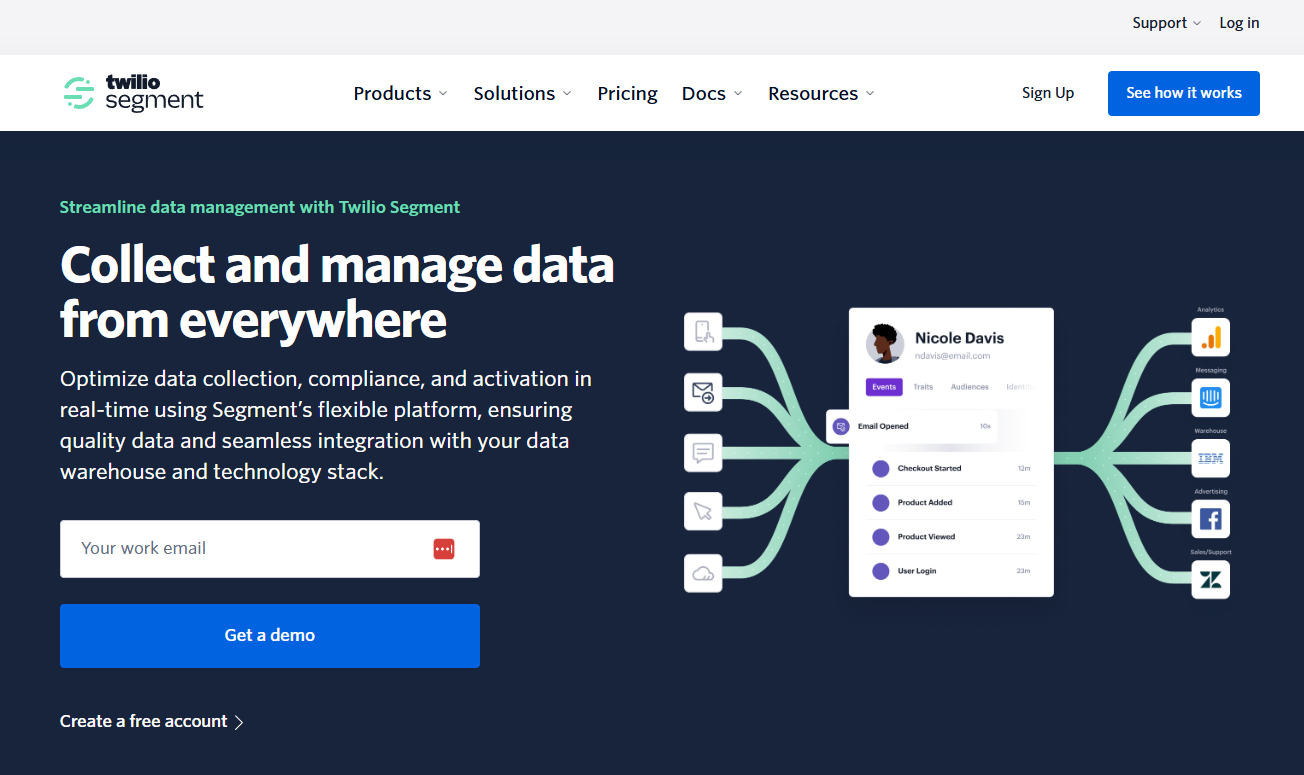
Task: Expand the Support dropdown
Action: tap(1166, 23)
